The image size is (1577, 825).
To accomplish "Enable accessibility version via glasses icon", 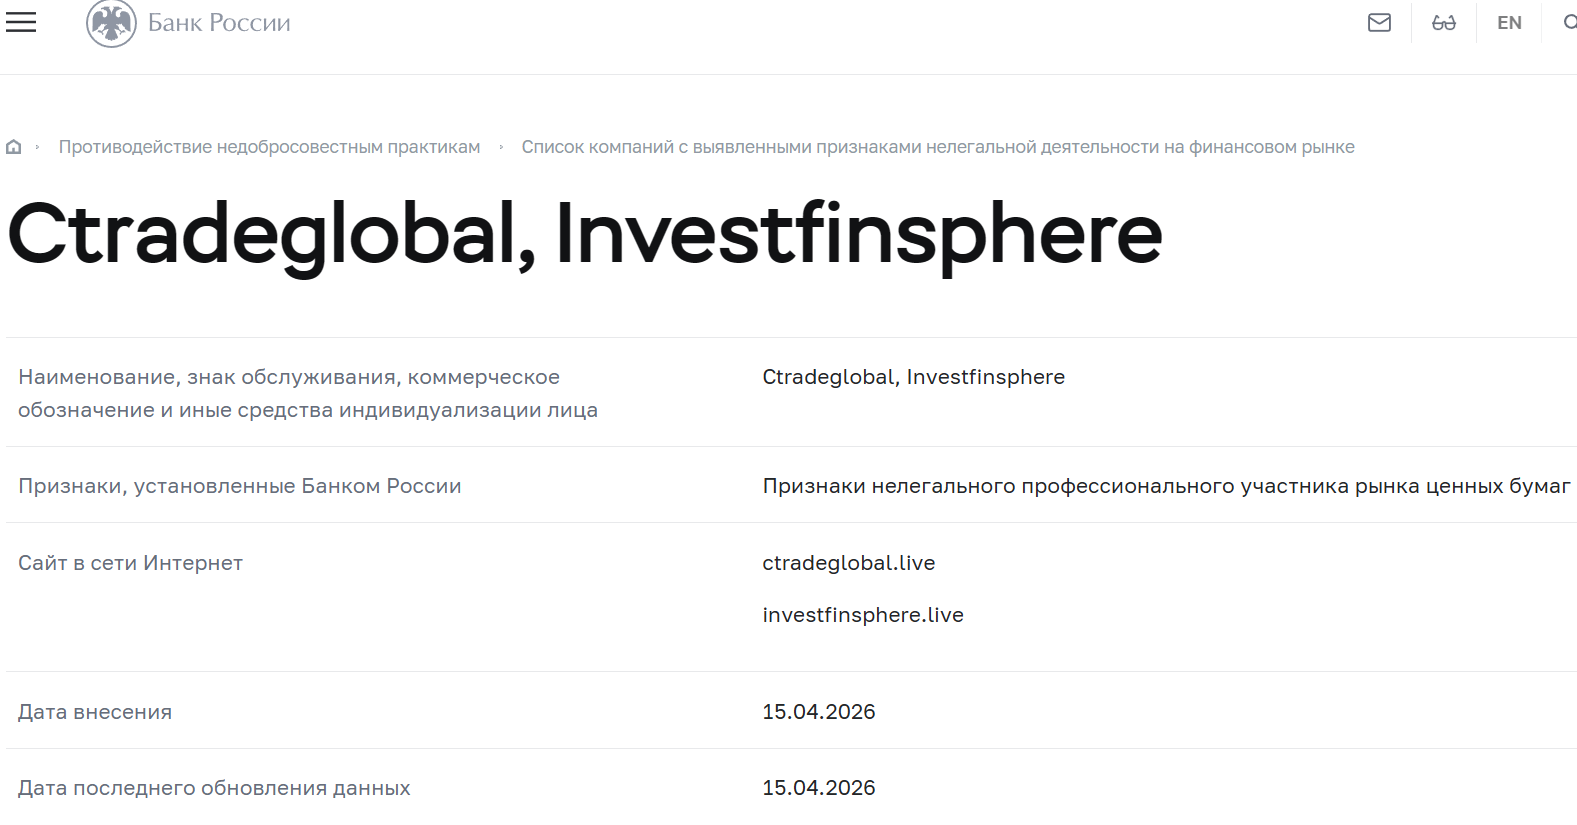I will tap(1444, 23).
